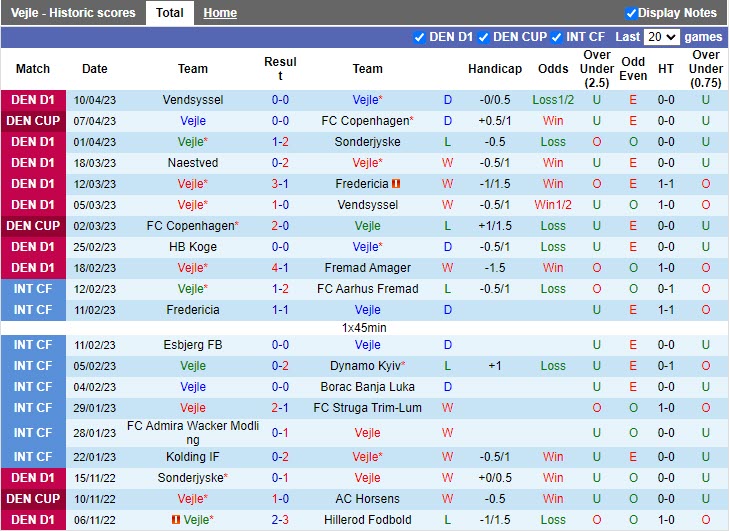Open FC Copenhagen* in the 07/04/23 match

367,121
